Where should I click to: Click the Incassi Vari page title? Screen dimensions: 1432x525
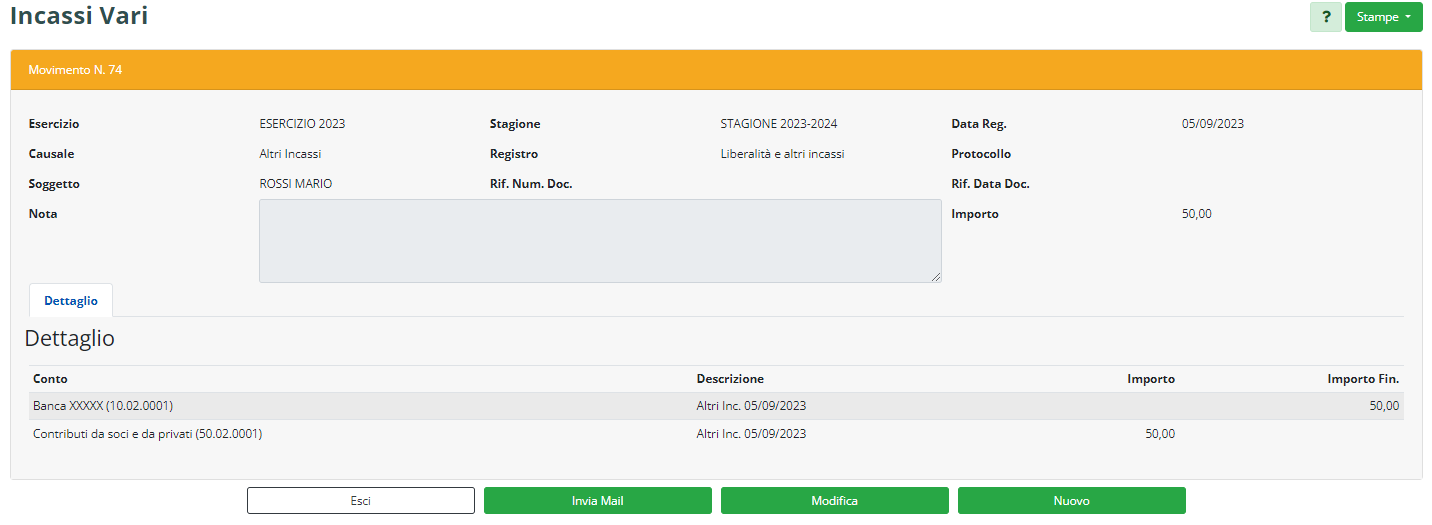pos(79,16)
